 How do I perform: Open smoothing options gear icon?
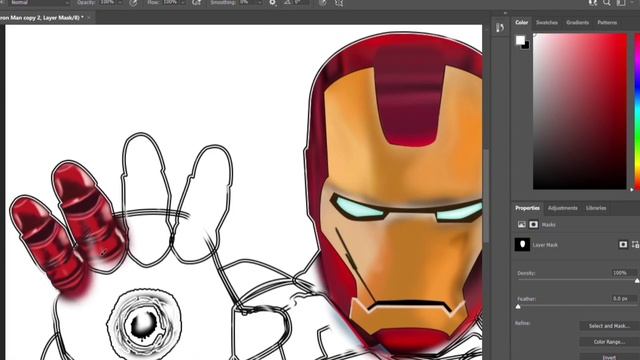click(x=272, y=3)
